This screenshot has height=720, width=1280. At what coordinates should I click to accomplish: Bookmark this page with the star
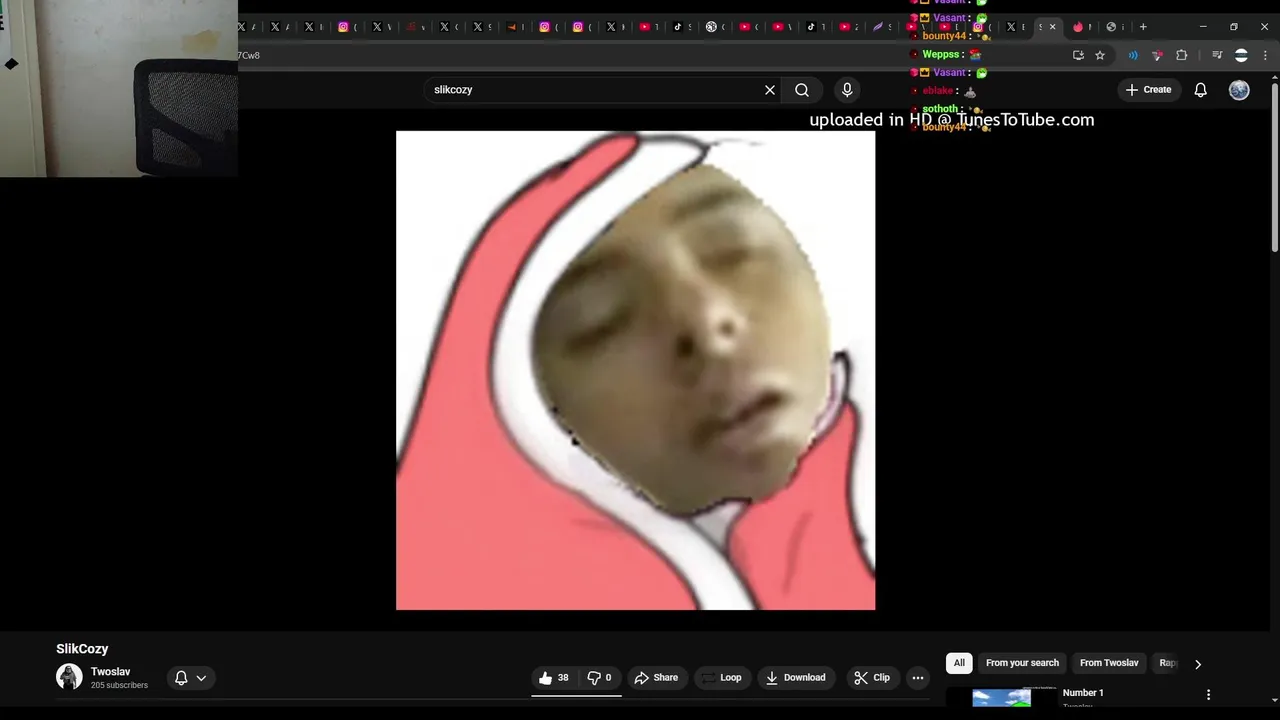[x=1100, y=55]
